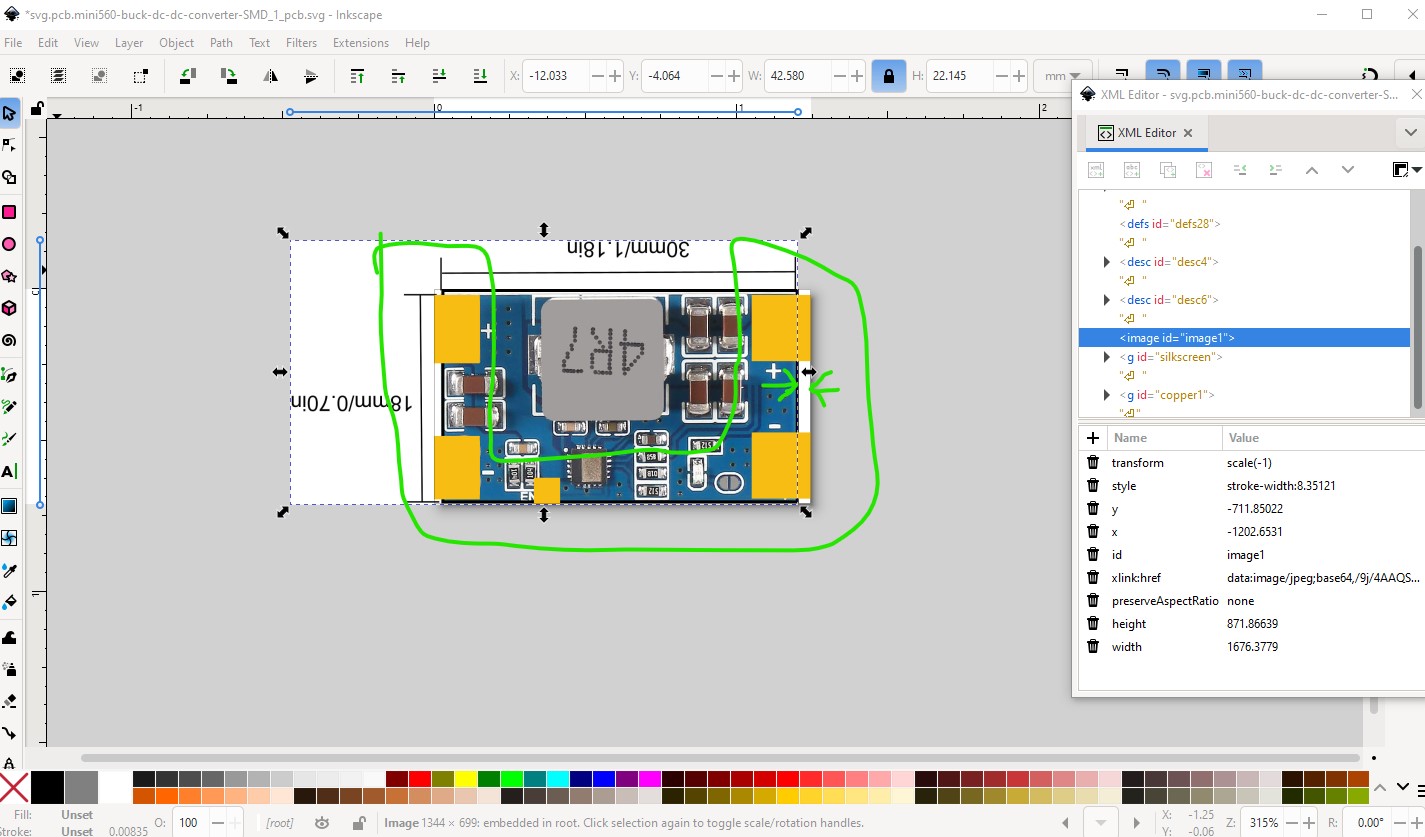Screen dimensions: 1425x837
Task: Flip selection horizontally
Action: click(270, 76)
